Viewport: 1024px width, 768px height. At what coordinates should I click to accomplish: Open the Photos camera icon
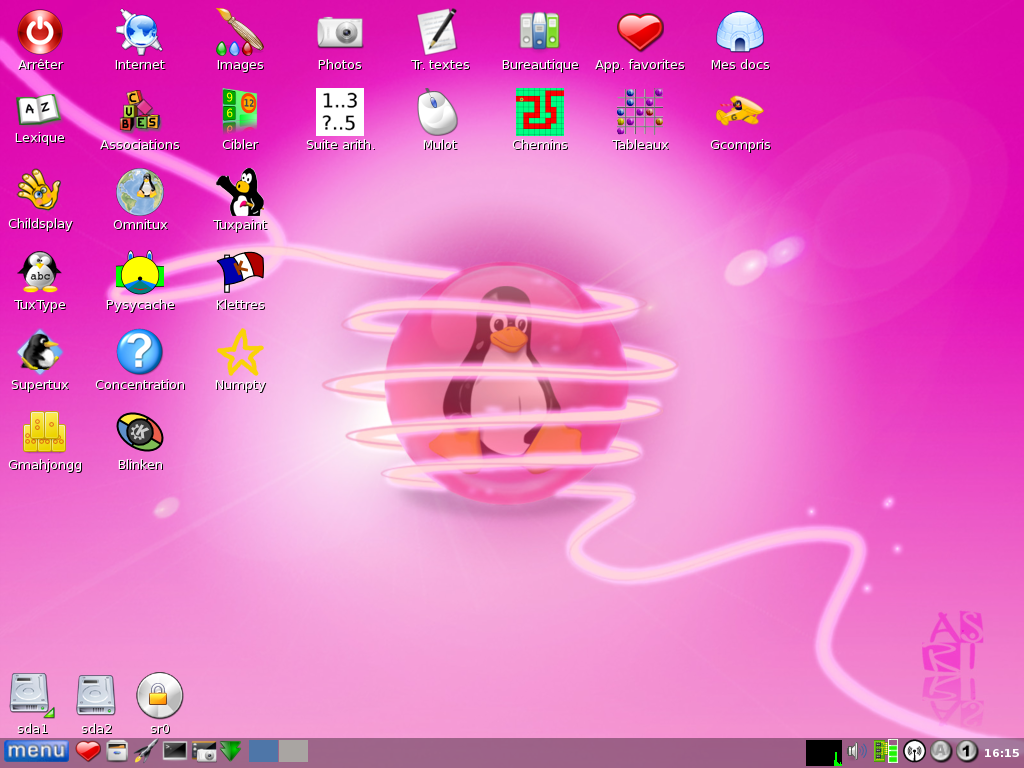click(x=340, y=32)
